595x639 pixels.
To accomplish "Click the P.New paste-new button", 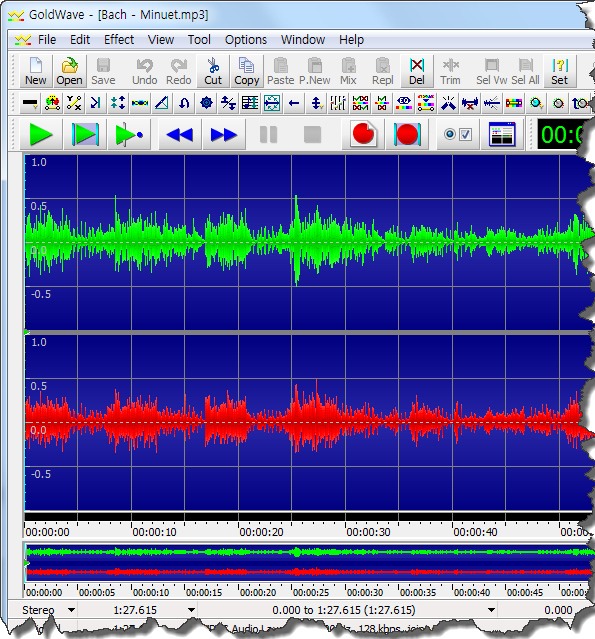I will coord(315,72).
